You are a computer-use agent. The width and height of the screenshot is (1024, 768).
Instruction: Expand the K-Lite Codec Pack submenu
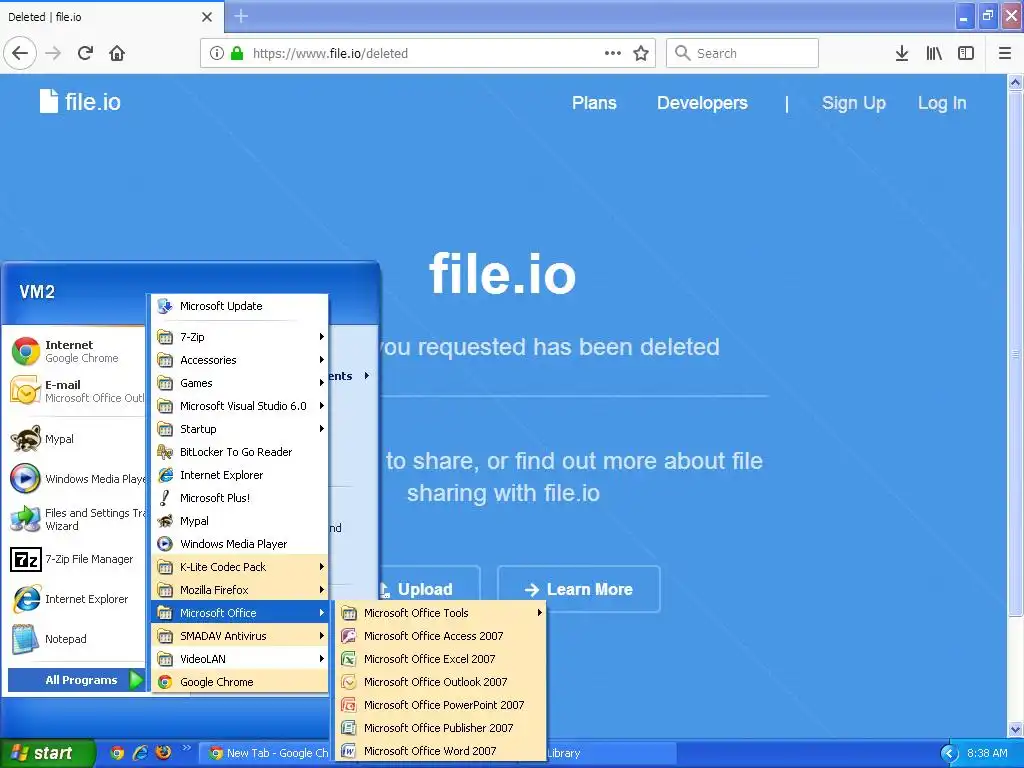click(x=240, y=567)
